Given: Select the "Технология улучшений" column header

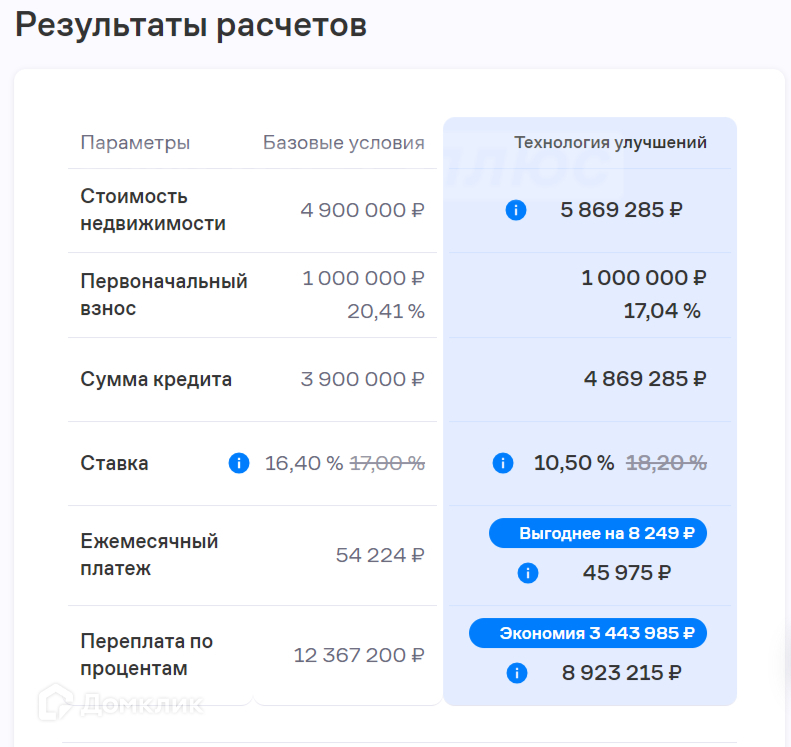Looking at the screenshot, I should tap(610, 143).
